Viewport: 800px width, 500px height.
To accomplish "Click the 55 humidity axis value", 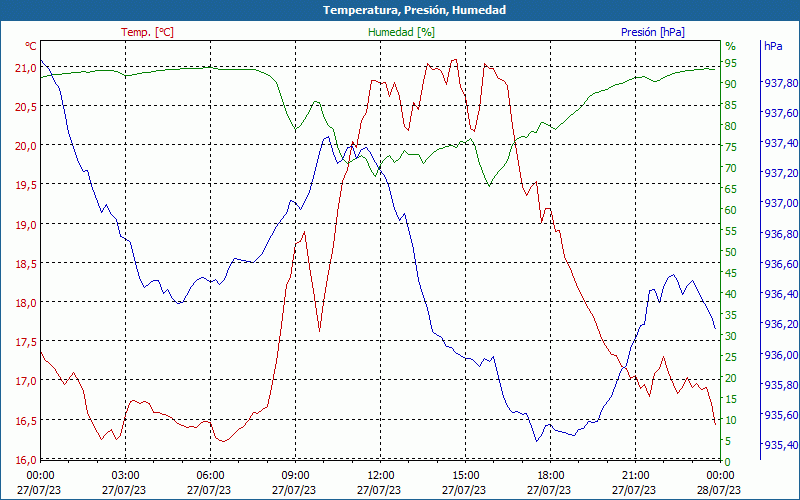I will pyautogui.click(x=731, y=231).
